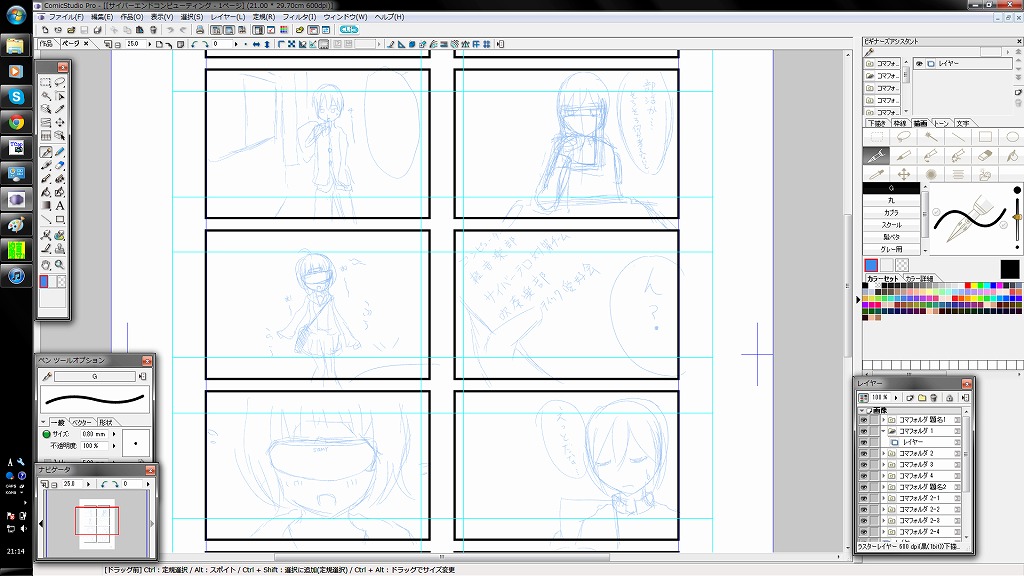Select the pen icon in Beginner's Assistant
This screenshot has width=1024, height=576.
(876, 155)
